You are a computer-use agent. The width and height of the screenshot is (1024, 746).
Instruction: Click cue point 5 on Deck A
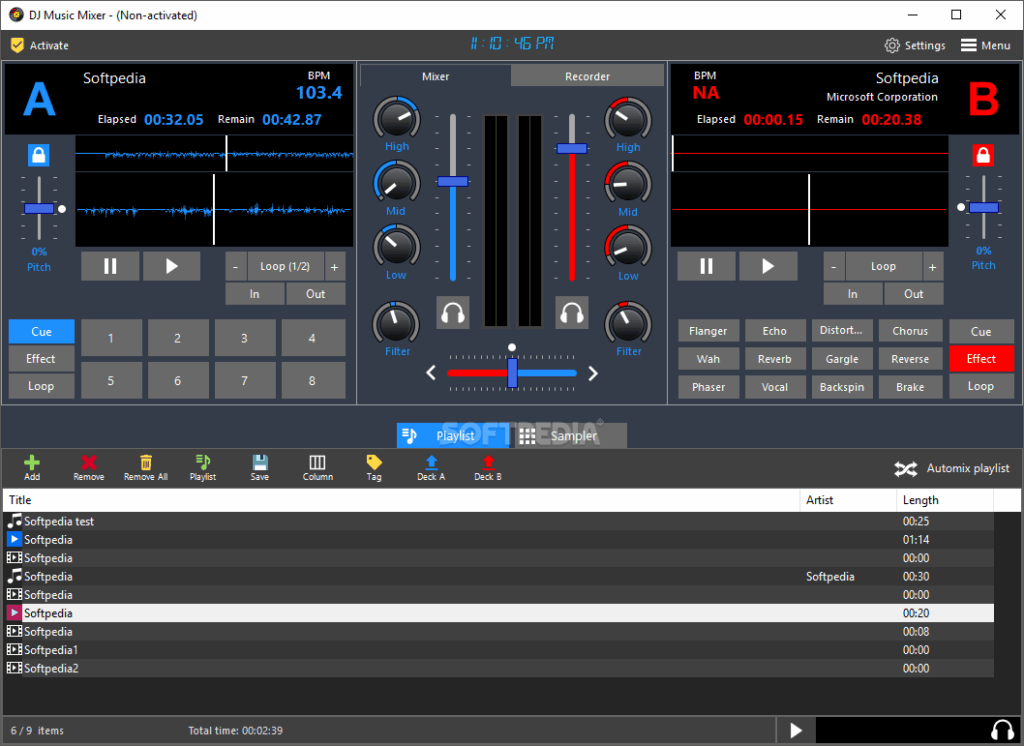tap(111, 381)
